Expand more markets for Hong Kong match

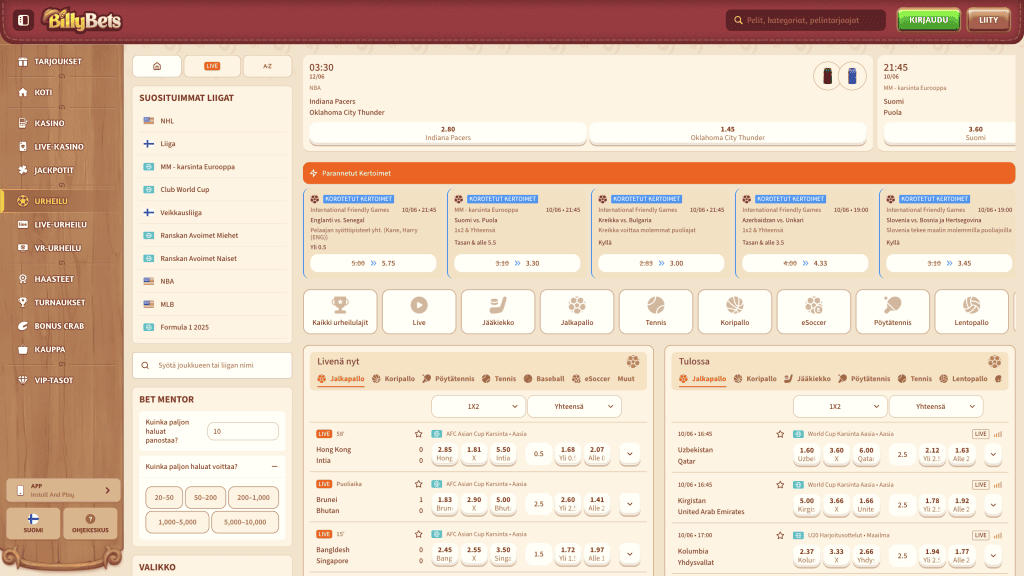(x=630, y=453)
